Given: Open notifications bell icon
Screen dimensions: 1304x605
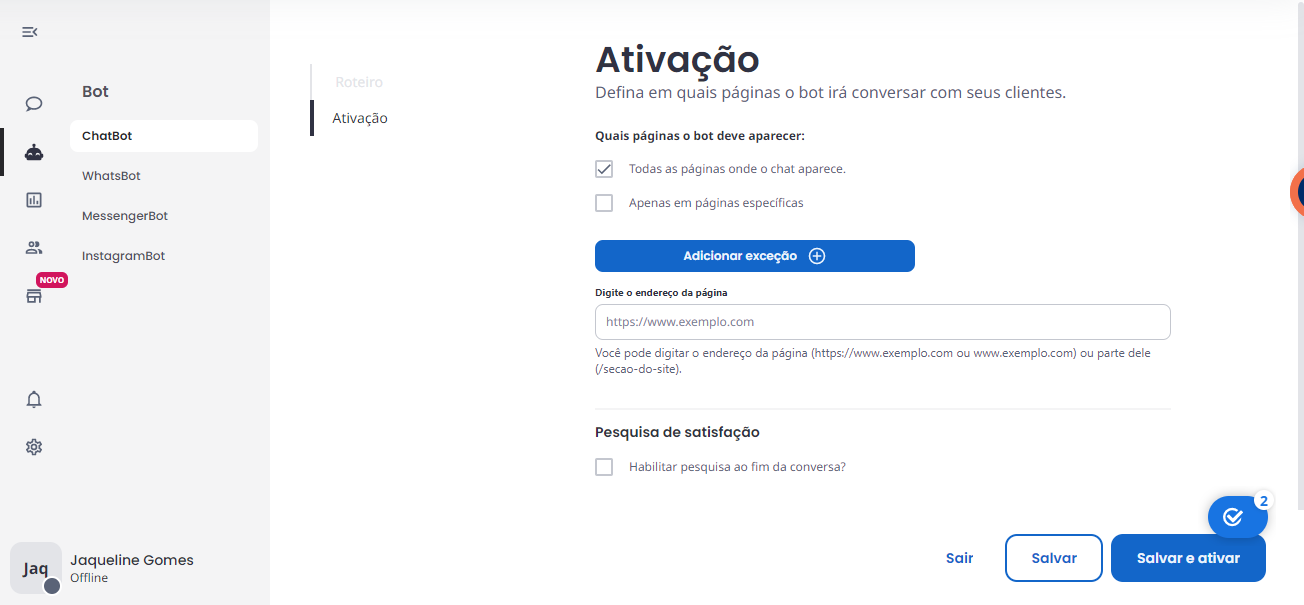Looking at the screenshot, I should (x=34, y=400).
